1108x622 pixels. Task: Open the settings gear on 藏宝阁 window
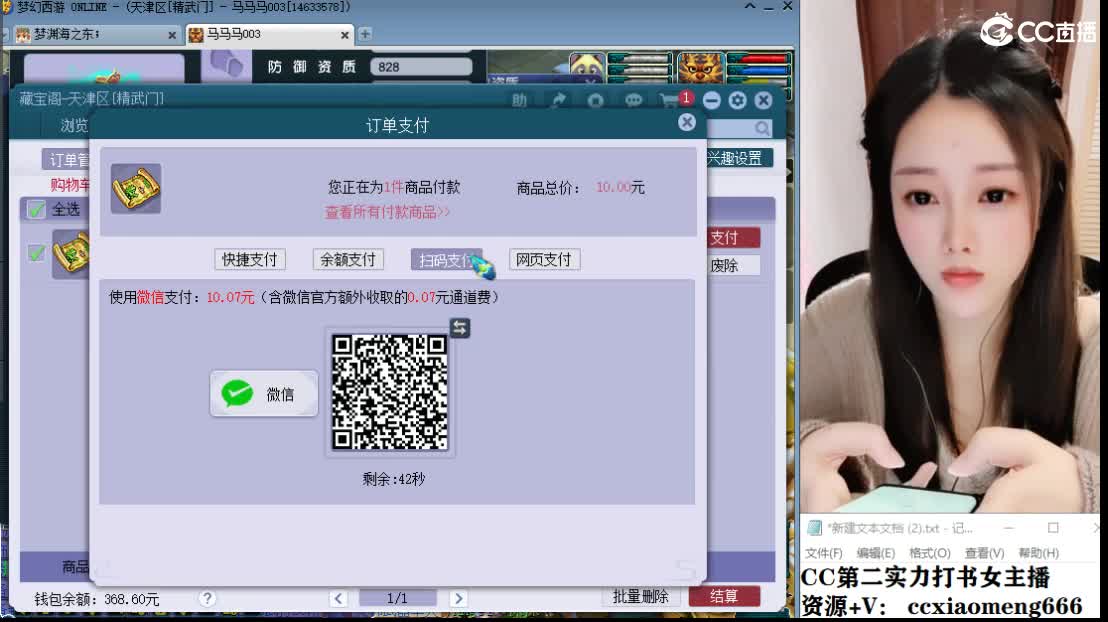tap(737, 100)
